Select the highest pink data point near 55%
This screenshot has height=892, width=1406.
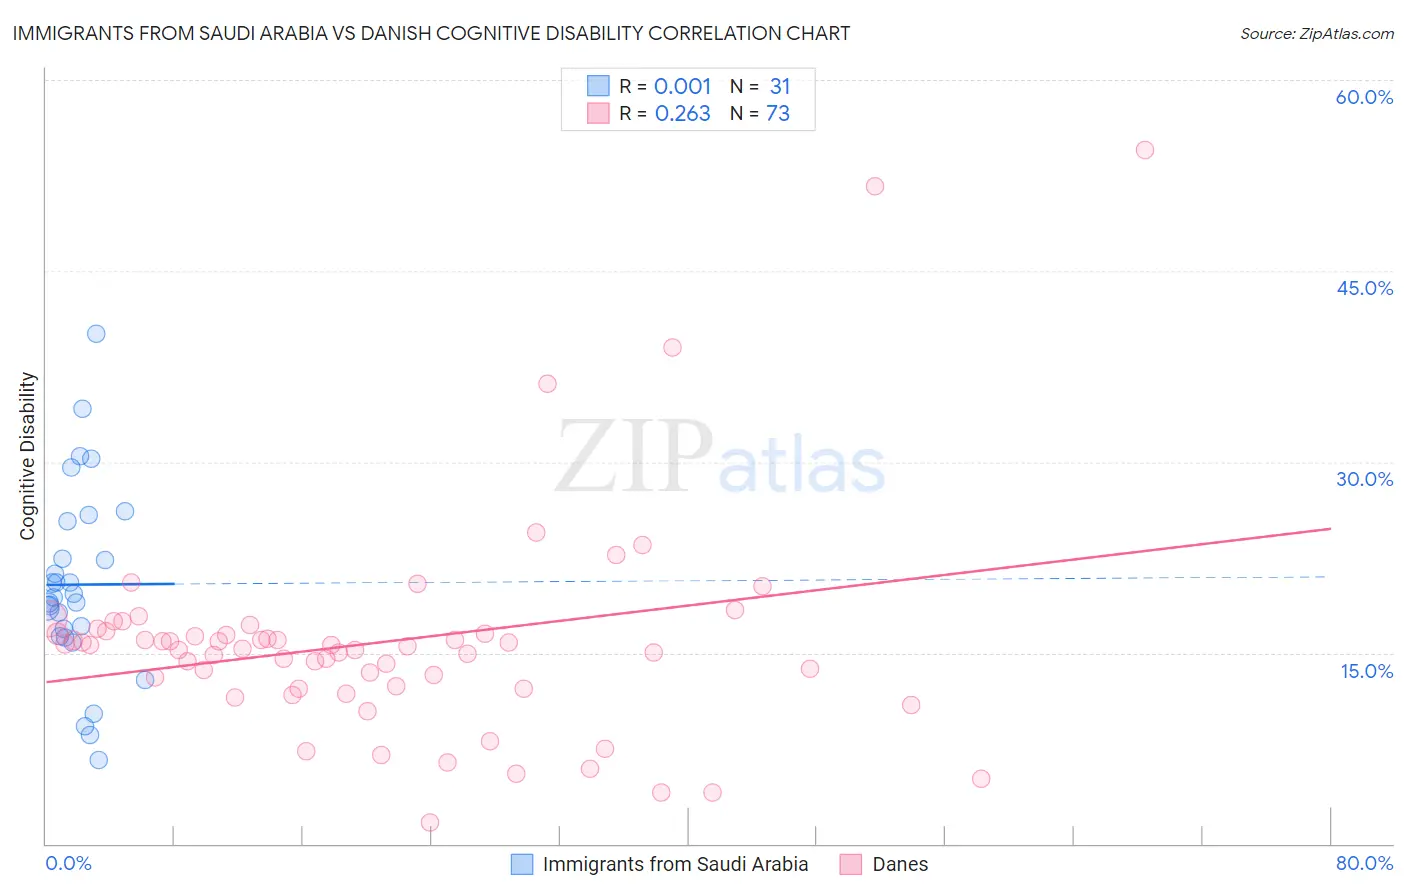1145,150
